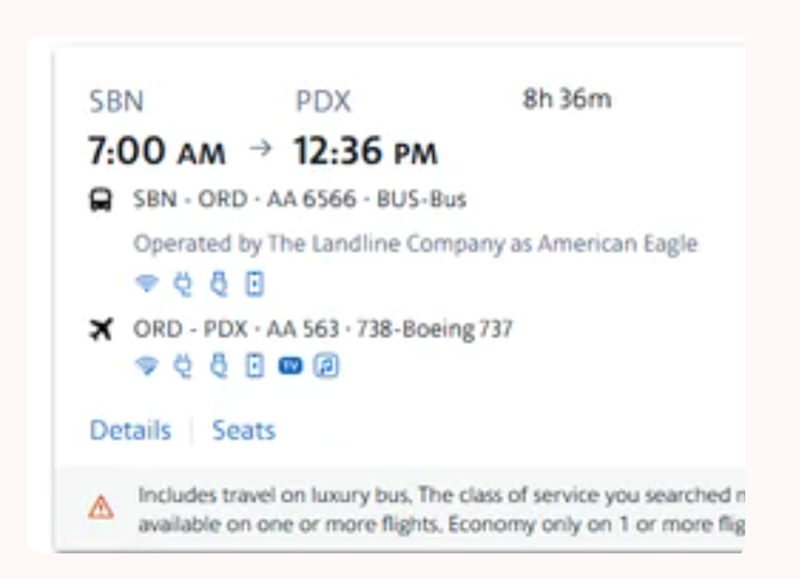
Task: Click the 8h 36m duration text
Action: [x=565, y=99]
